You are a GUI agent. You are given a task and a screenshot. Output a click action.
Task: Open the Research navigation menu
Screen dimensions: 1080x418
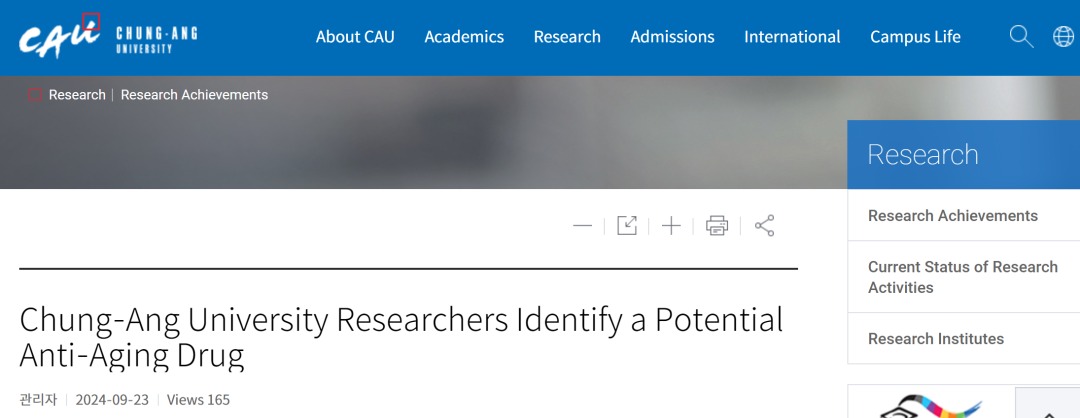click(567, 37)
